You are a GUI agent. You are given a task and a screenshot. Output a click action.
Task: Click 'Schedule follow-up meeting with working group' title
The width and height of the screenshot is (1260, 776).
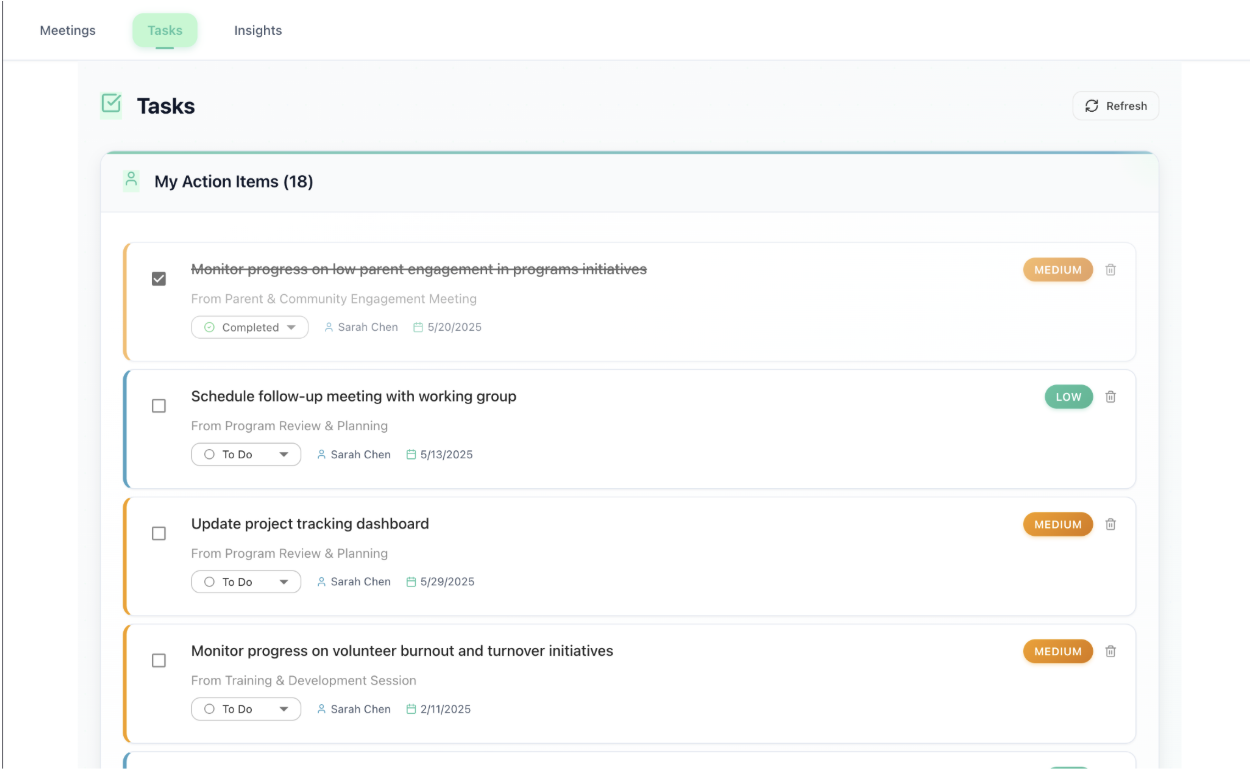point(354,396)
